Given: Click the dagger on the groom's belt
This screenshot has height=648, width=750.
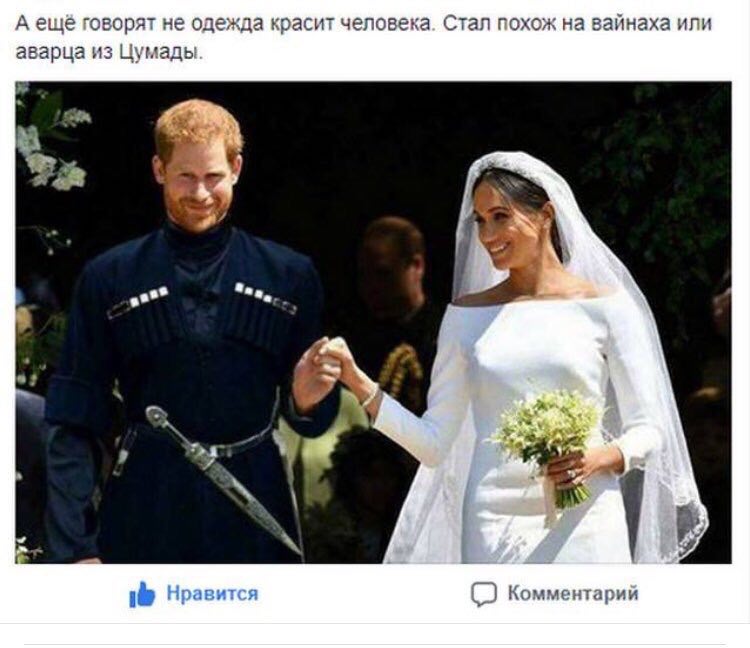Looking at the screenshot, I should [222, 480].
